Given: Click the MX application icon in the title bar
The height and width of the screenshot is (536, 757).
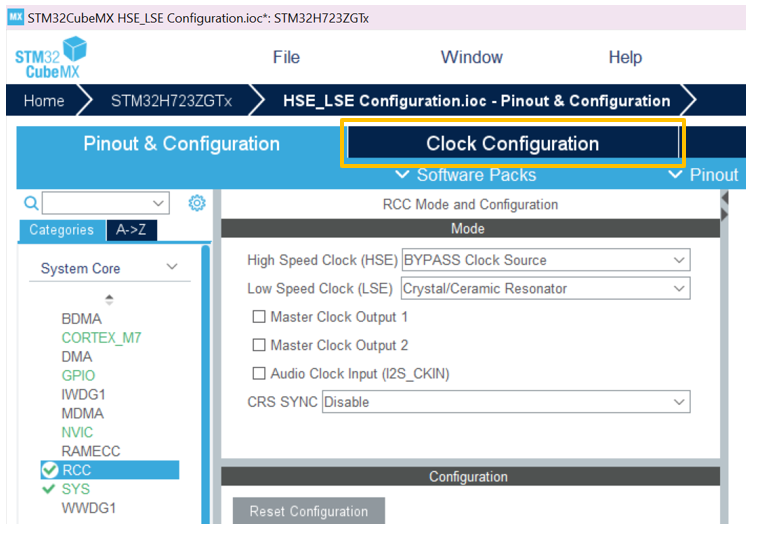Looking at the screenshot, I should tap(15, 17).
